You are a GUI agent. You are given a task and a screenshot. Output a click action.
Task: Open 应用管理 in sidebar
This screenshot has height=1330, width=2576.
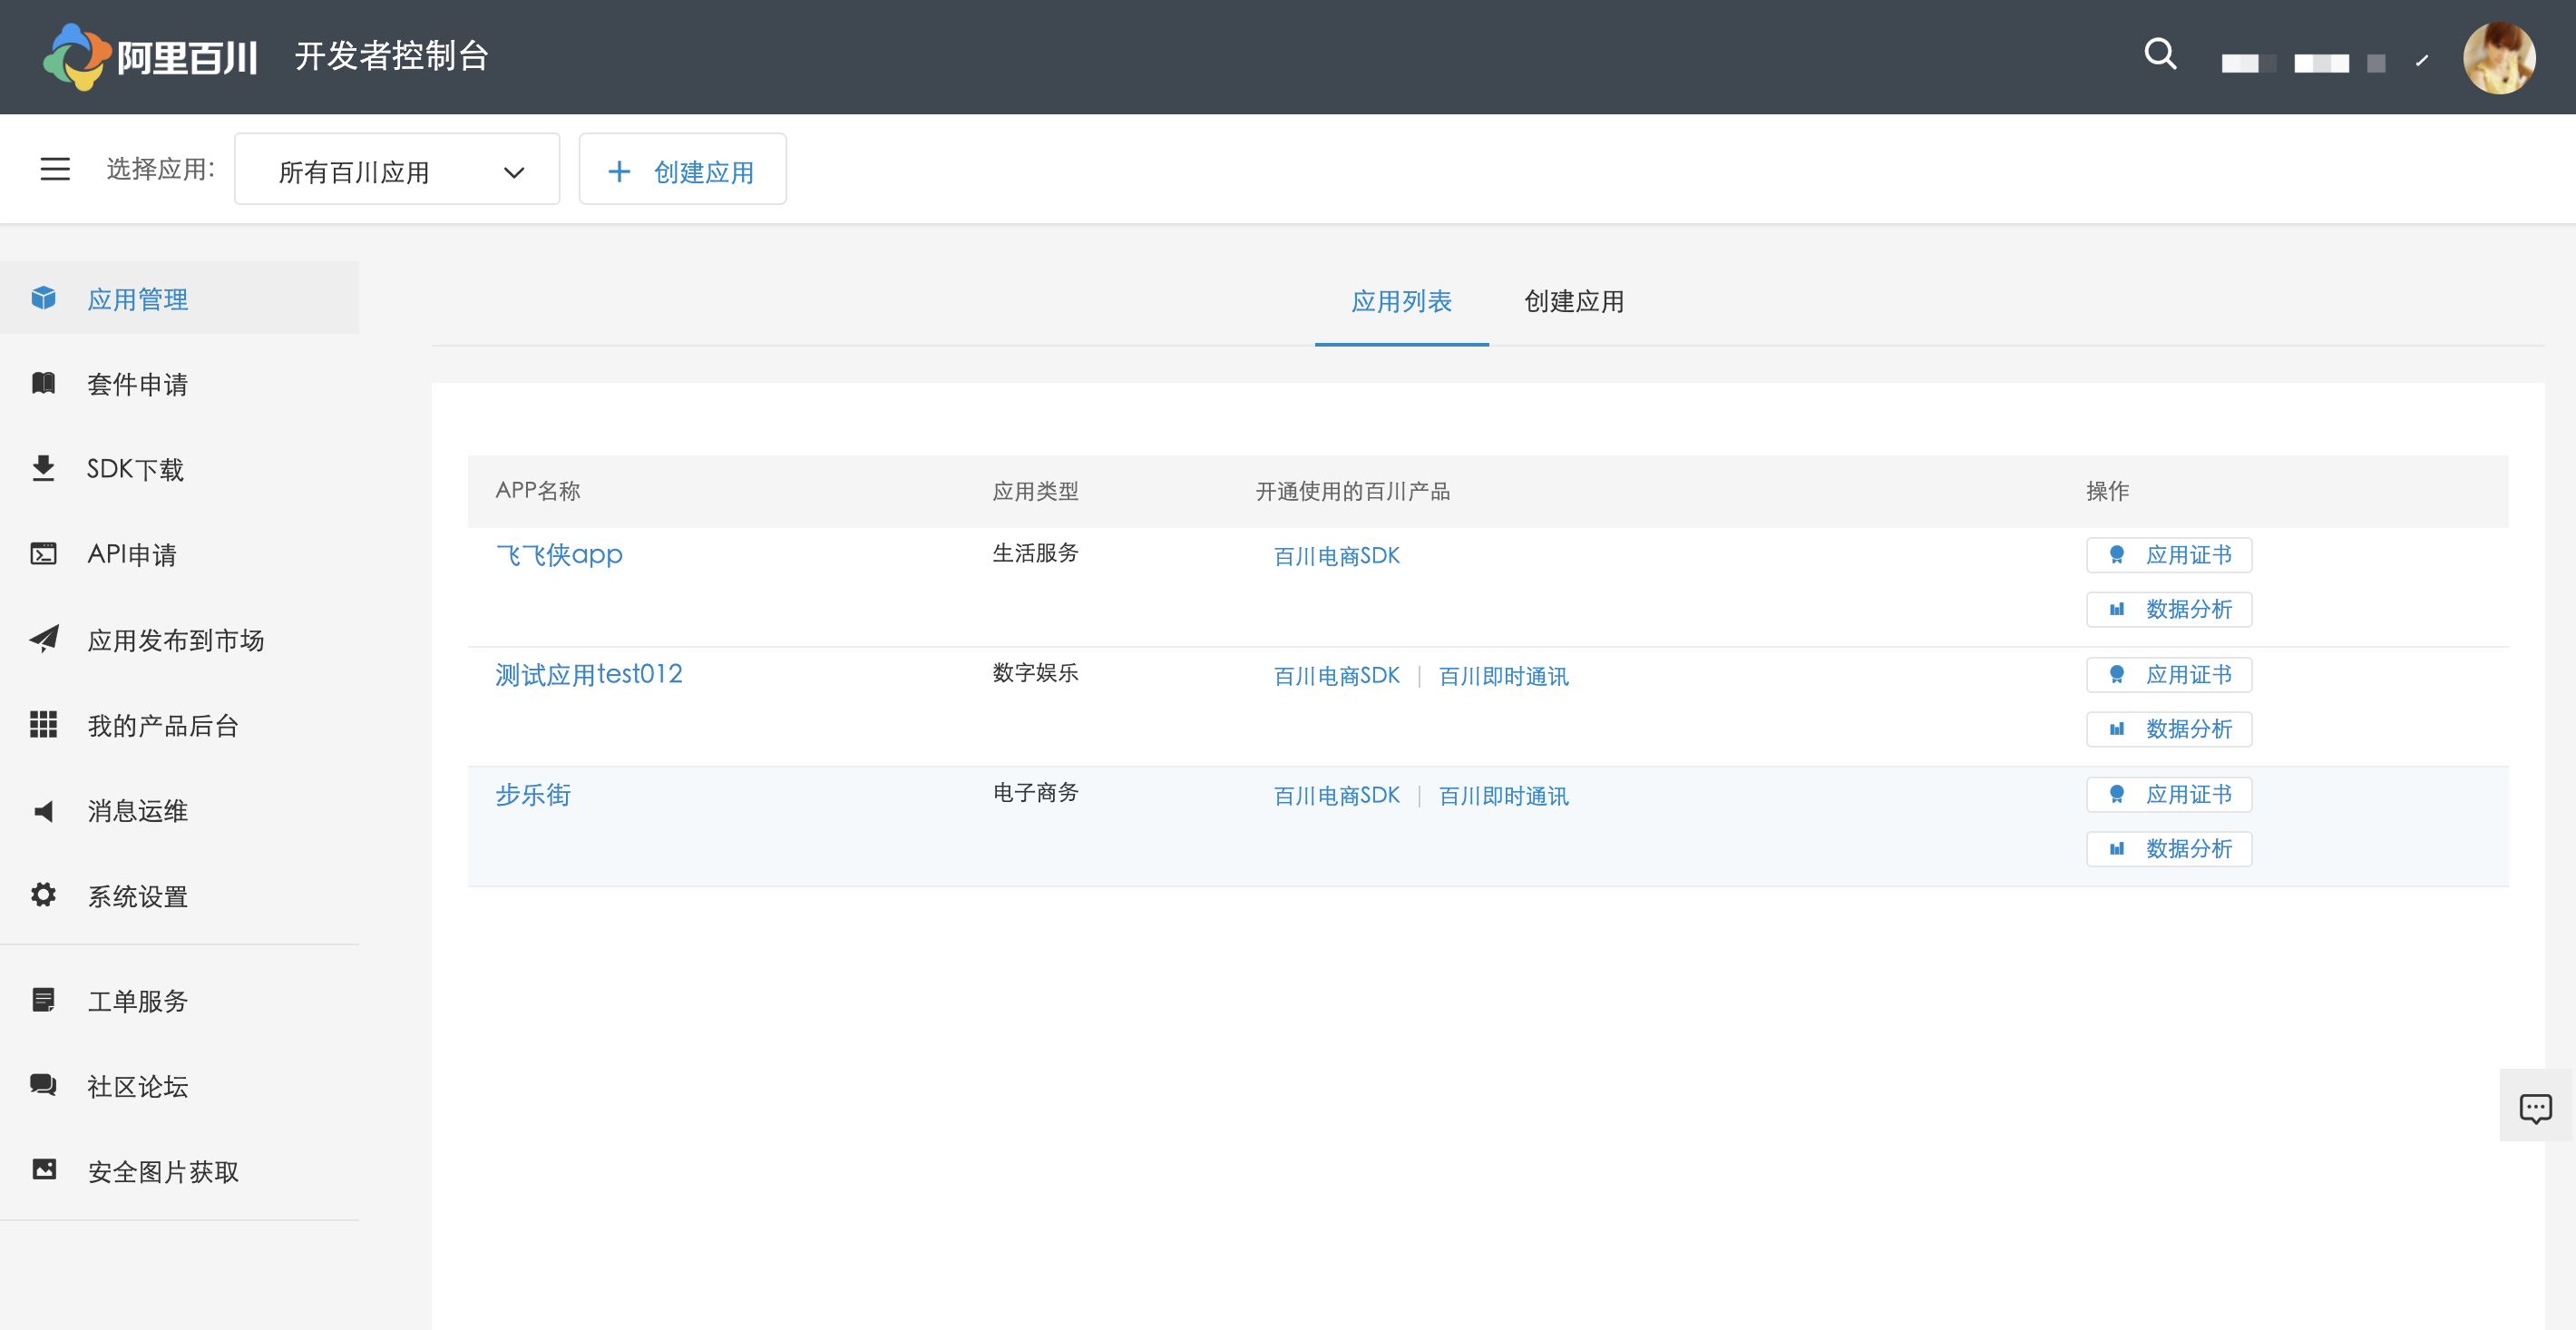(180, 298)
